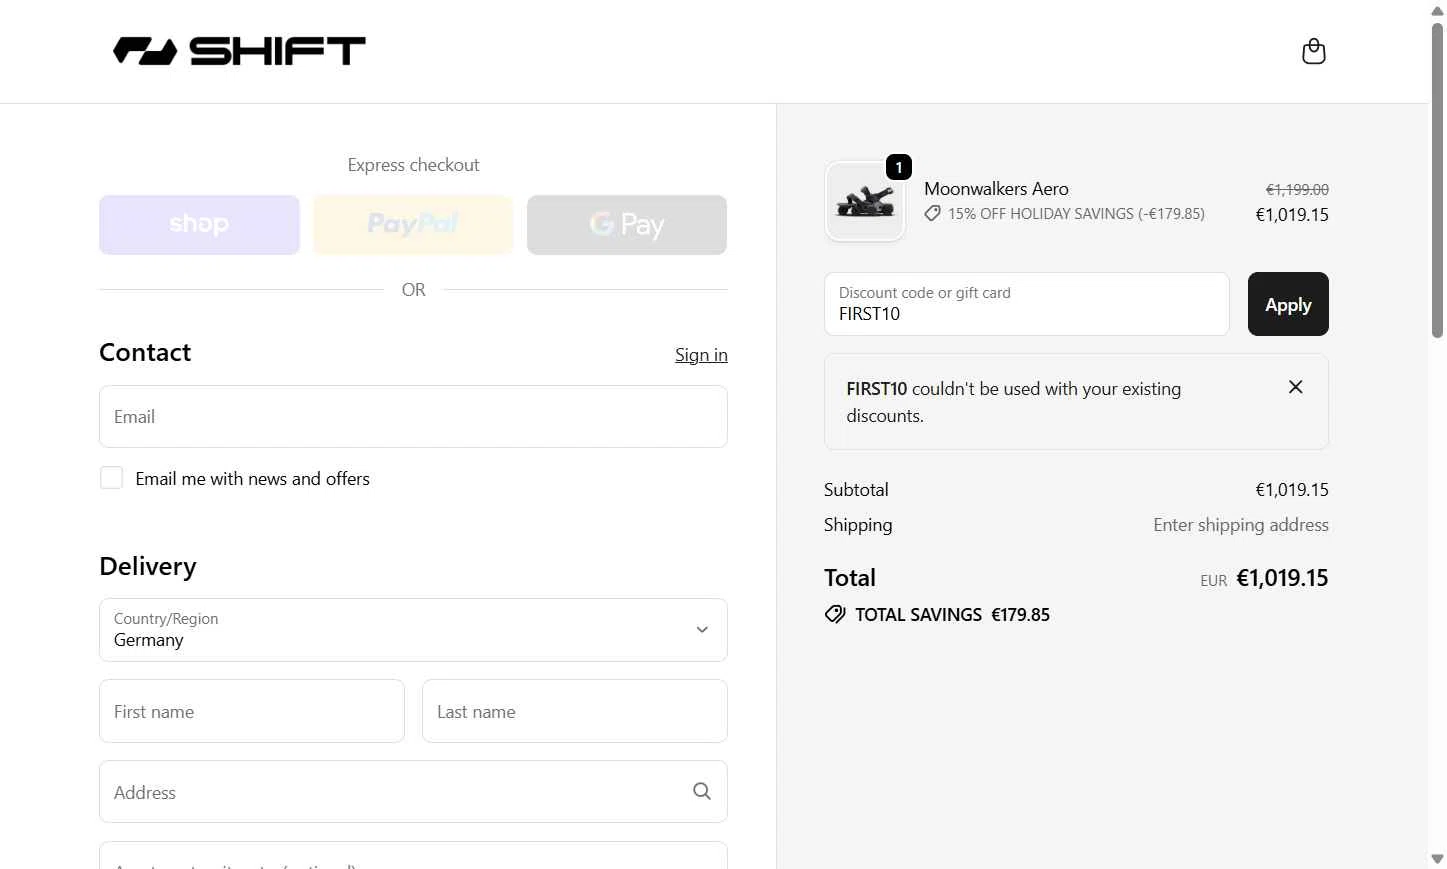The width and height of the screenshot is (1447, 869).
Task: Click the discount code or gift card field
Action: click(1027, 304)
